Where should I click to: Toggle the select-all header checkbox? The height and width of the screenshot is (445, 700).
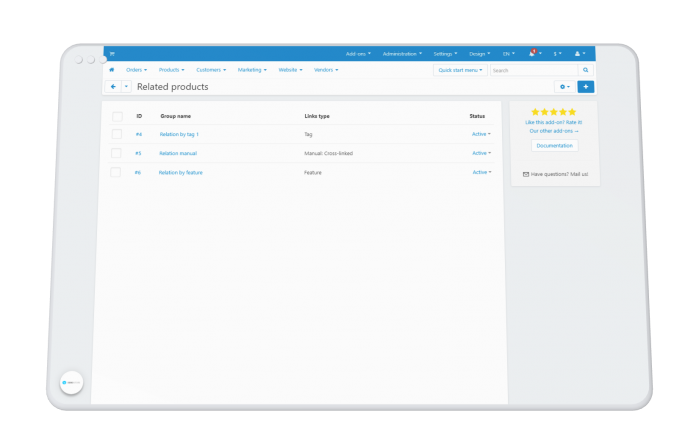pos(117,116)
